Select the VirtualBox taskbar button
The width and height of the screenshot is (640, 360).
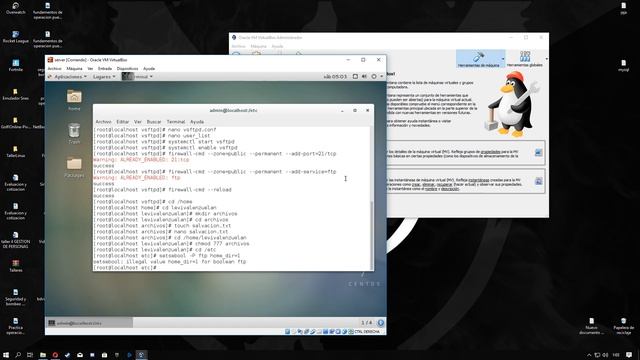(x=141, y=355)
